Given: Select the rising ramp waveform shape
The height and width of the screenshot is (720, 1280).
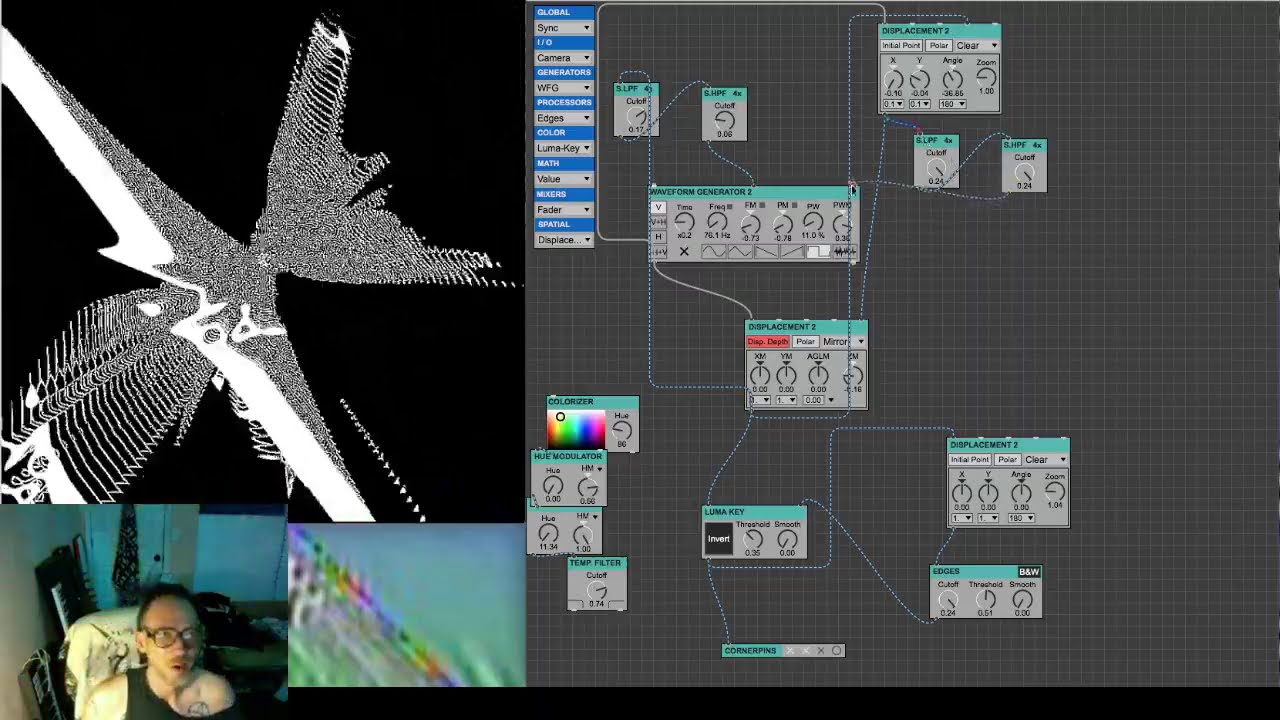Looking at the screenshot, I should 792,252.
